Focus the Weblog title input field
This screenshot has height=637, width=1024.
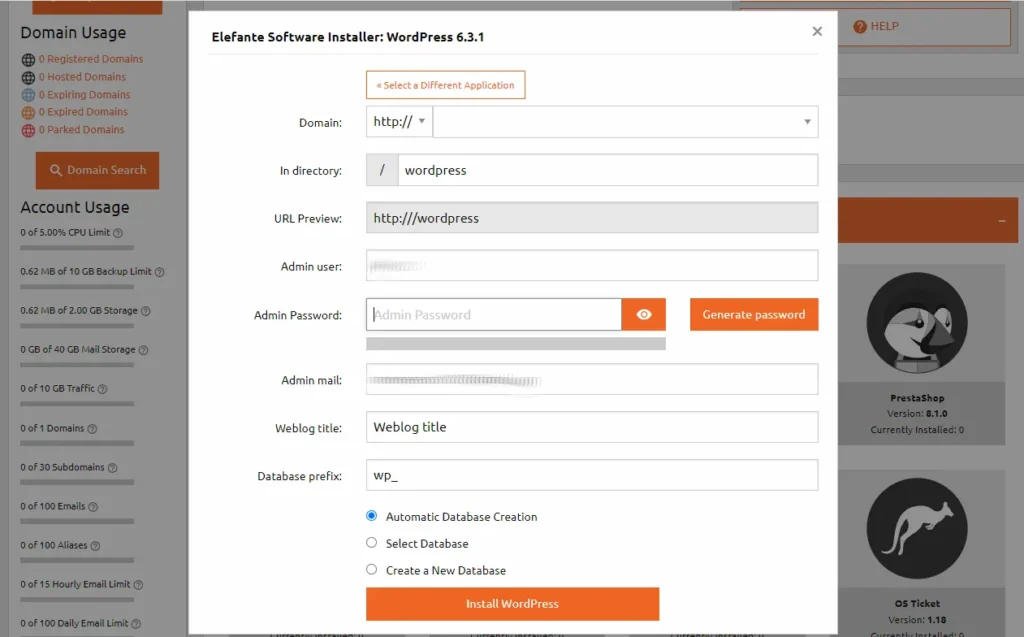[x=592, y=427]
